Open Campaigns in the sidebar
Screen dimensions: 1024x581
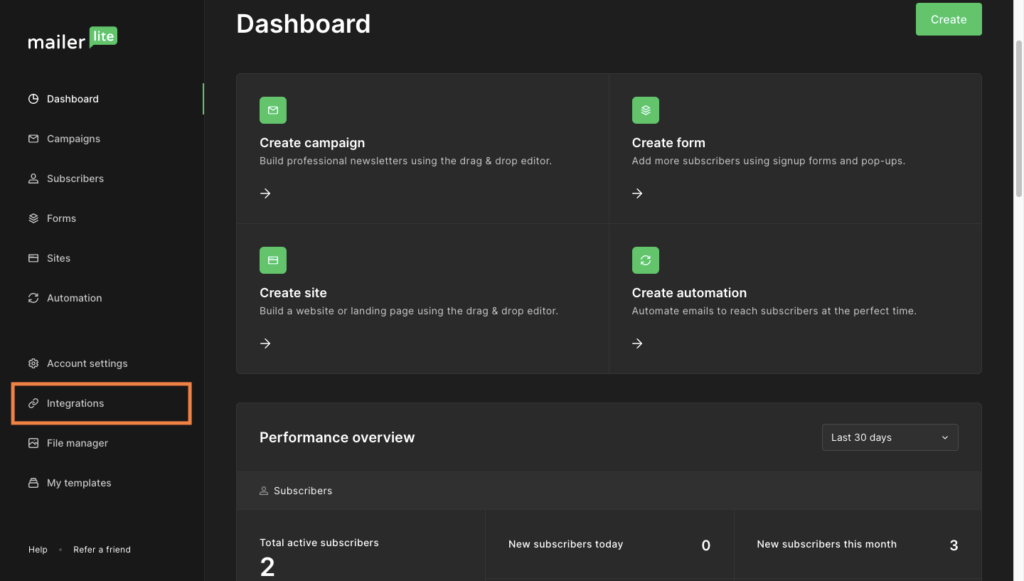pyautogui.click(x=73, y=139)
